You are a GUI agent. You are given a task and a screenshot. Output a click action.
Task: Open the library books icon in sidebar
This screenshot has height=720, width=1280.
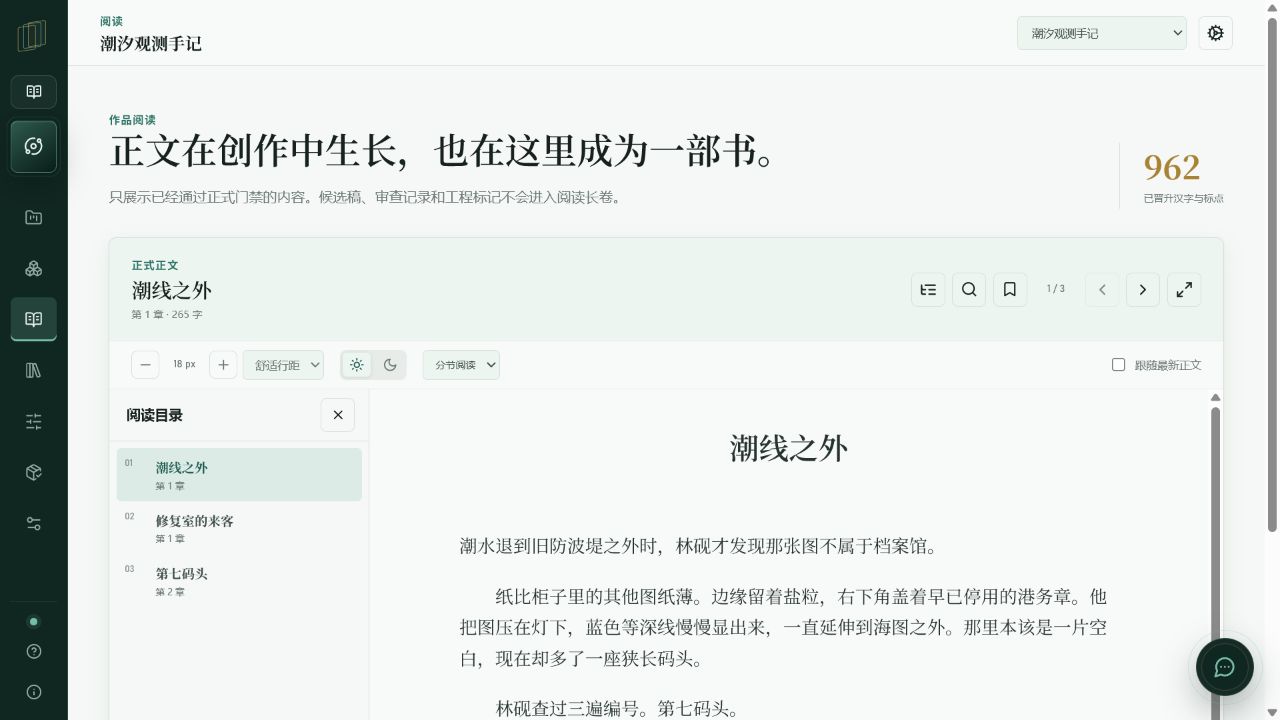pos(34,370)
